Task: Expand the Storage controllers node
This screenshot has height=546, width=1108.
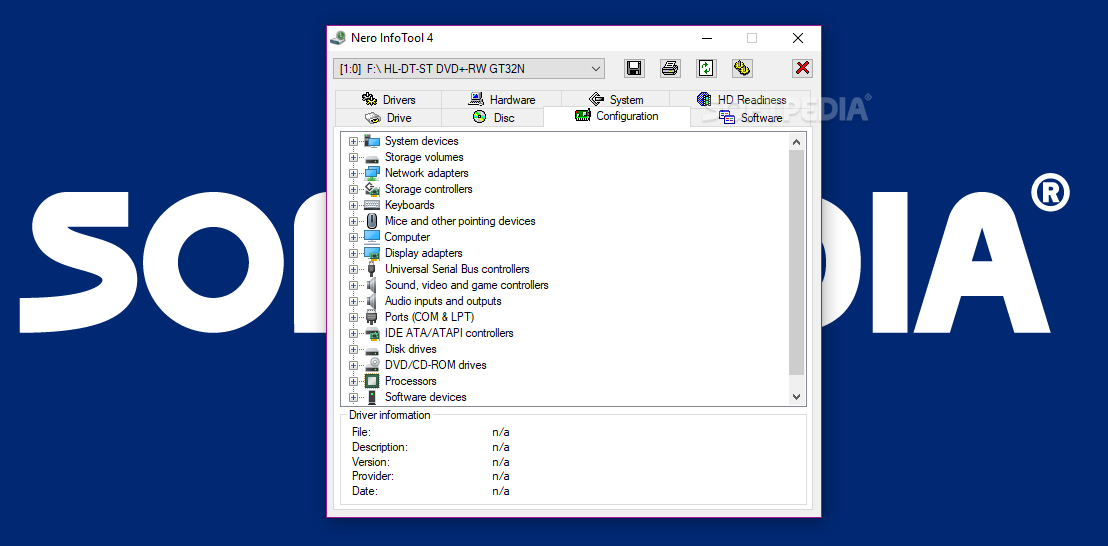Action: point(353,189)
